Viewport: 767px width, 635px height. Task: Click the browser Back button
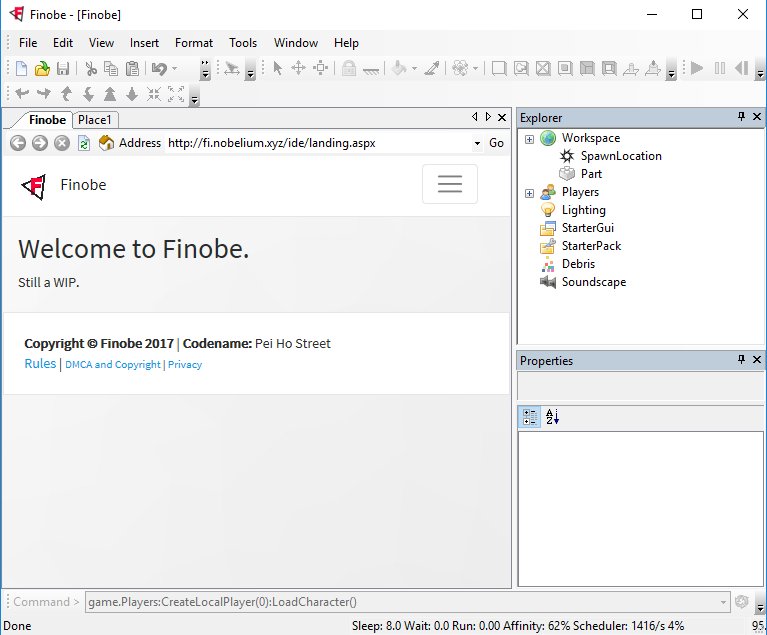click(x=18, y=143)
